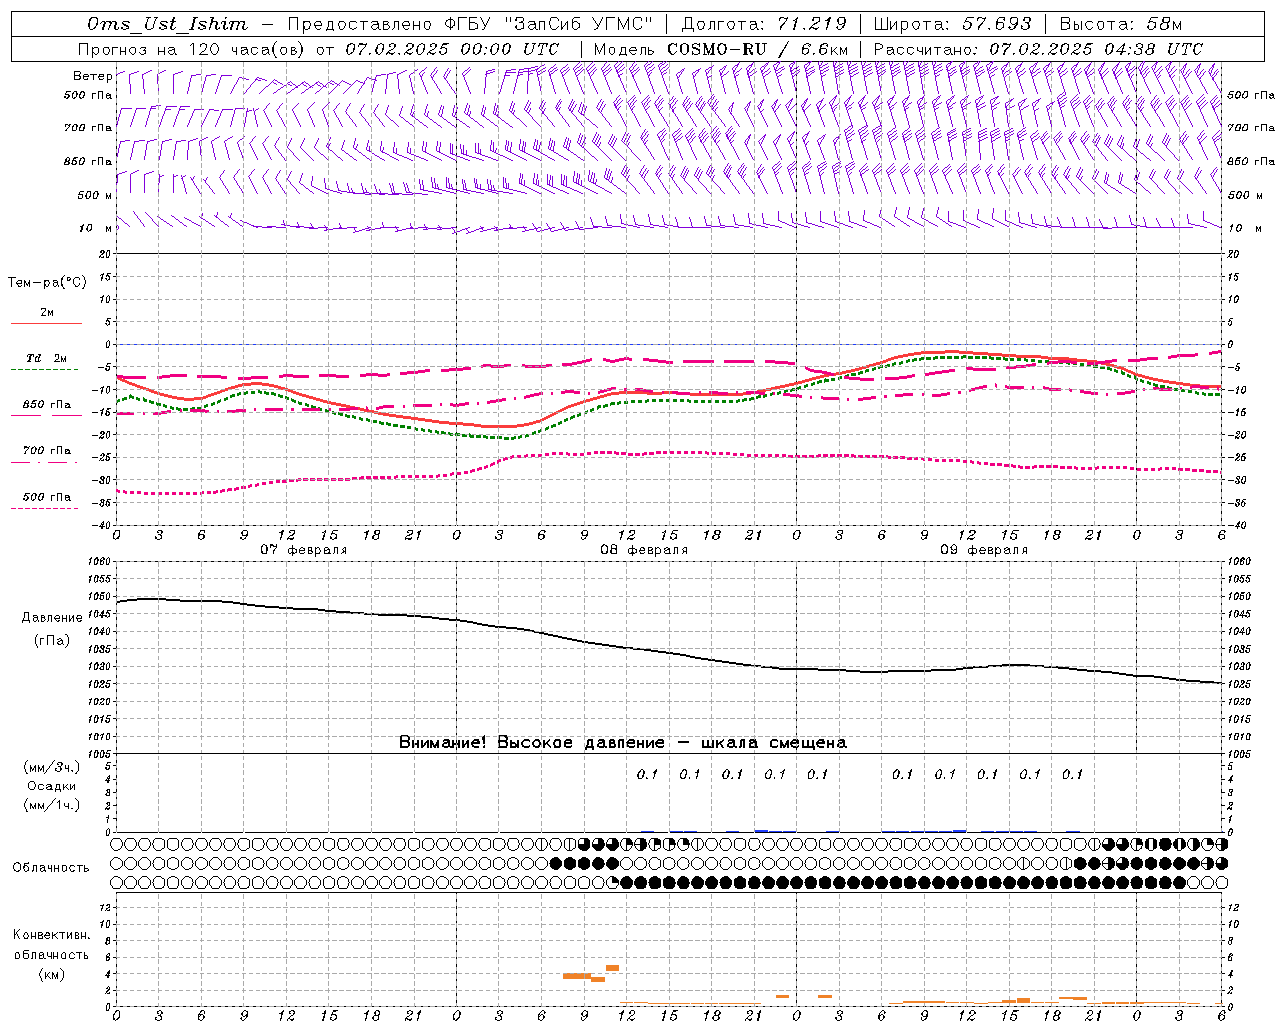Select the 'Прогноз на 120 часа(ов)' forecast header
1280x1024 pixels.
tap(192, 49)
